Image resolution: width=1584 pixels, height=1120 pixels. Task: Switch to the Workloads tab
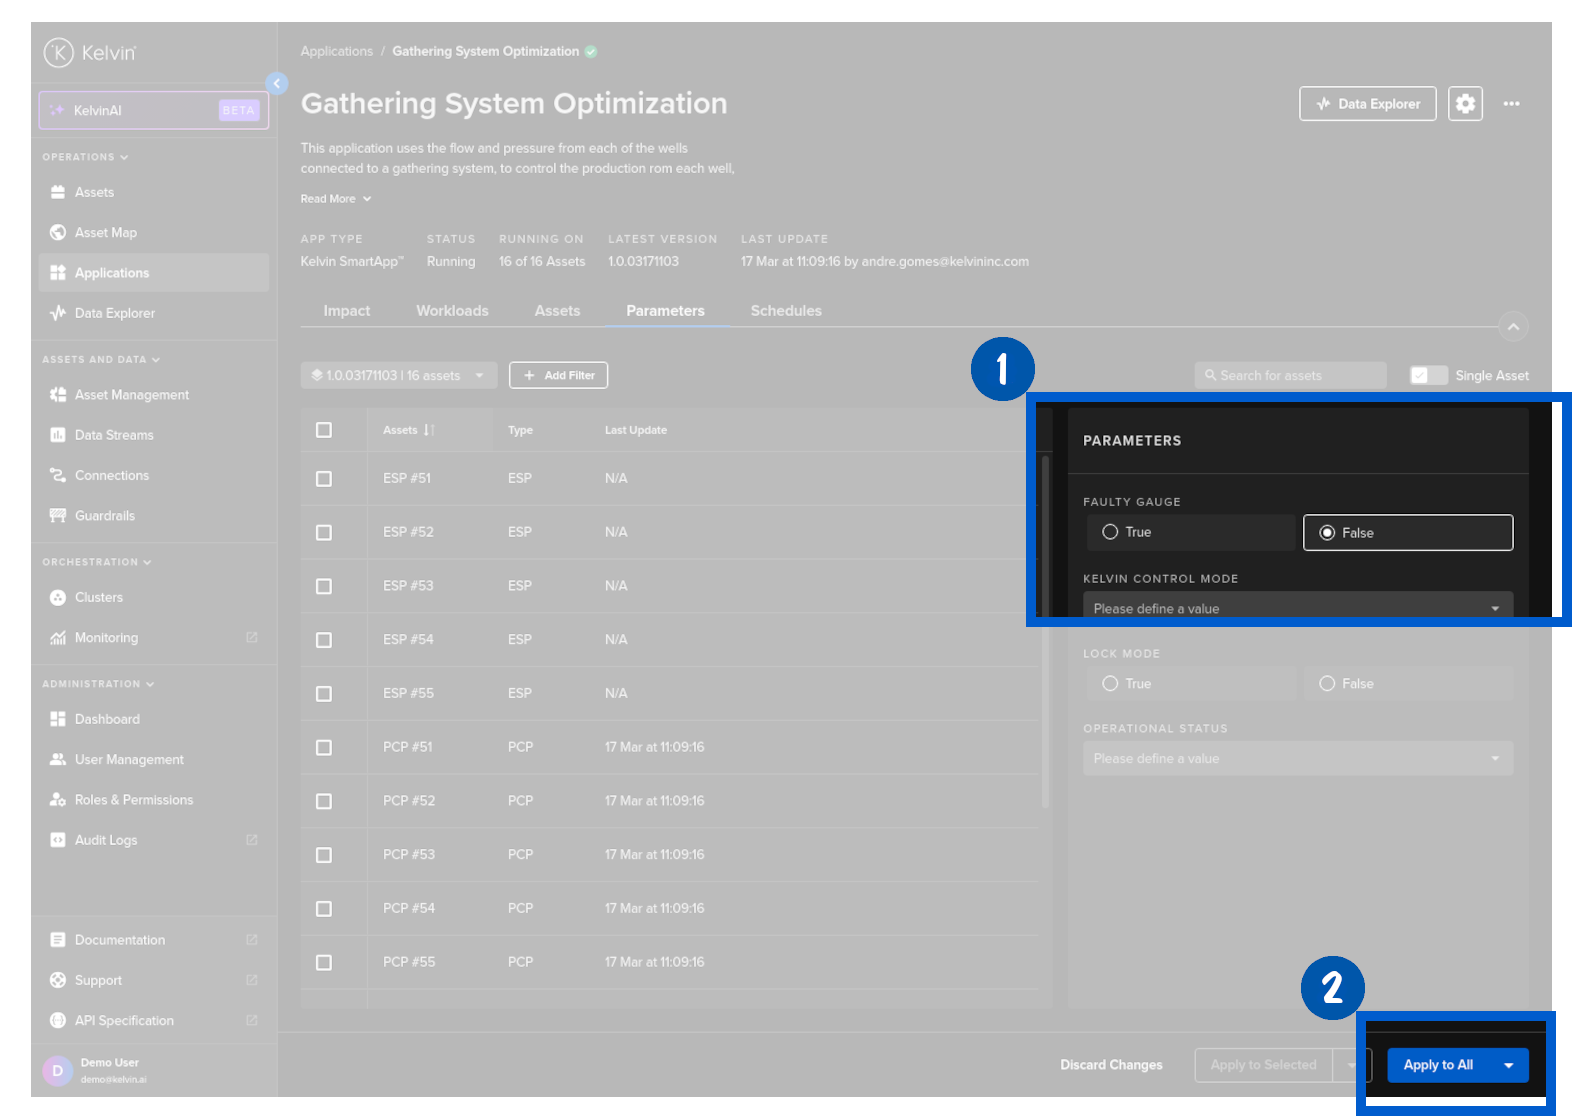tap(452, 311)
